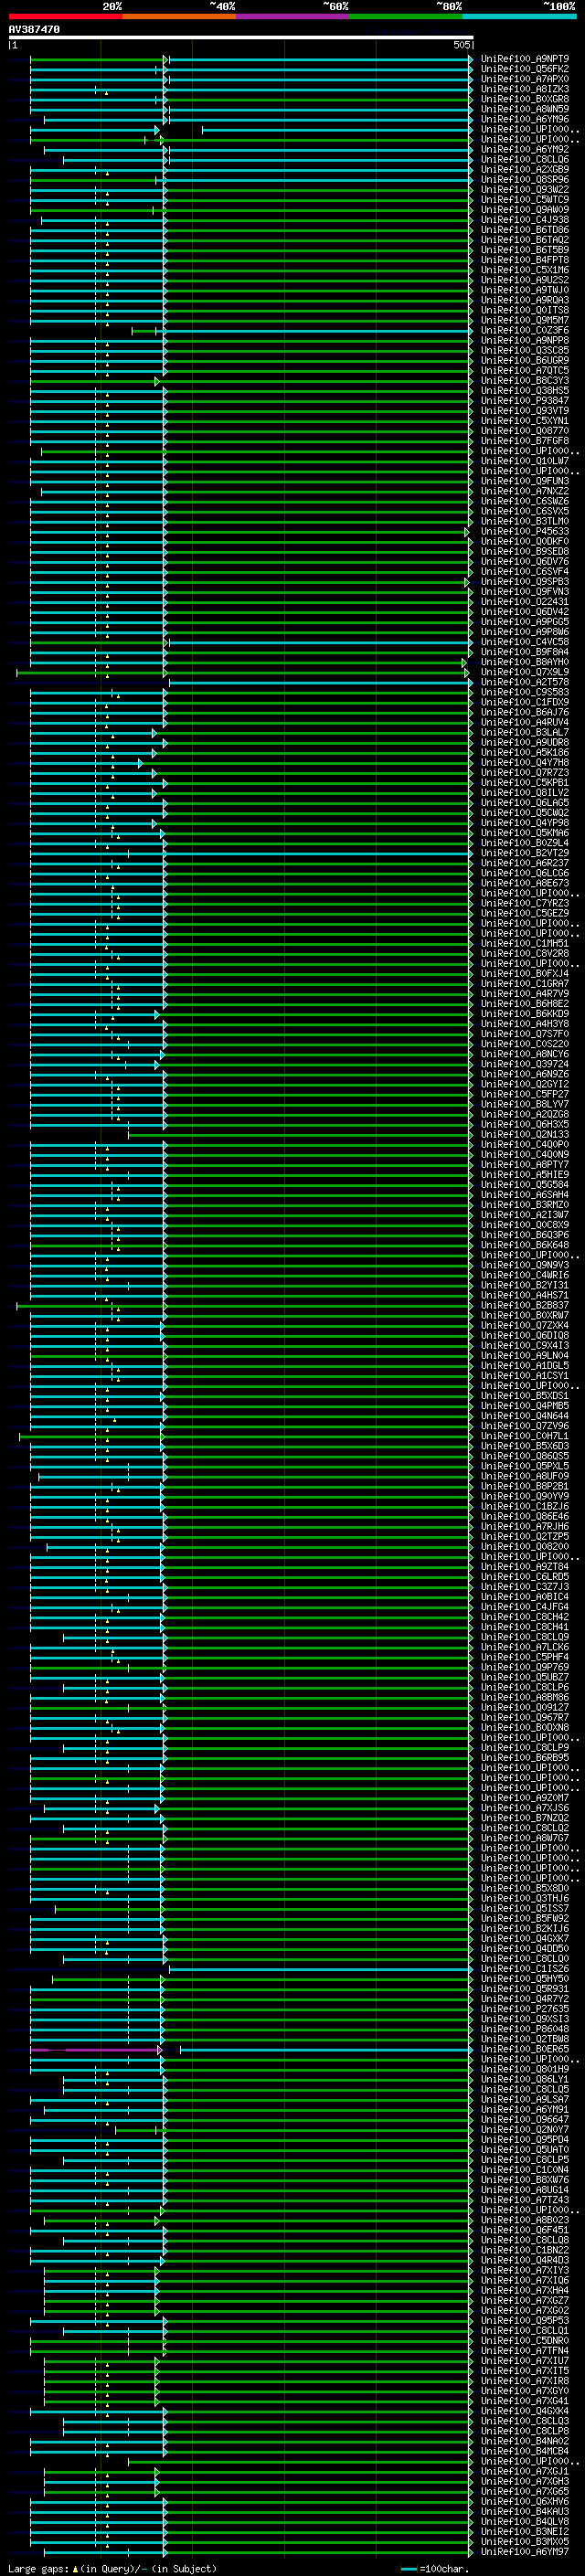Click hit label UniRef100_B2B837
585x2576 pixels.
click(525, 1305)
